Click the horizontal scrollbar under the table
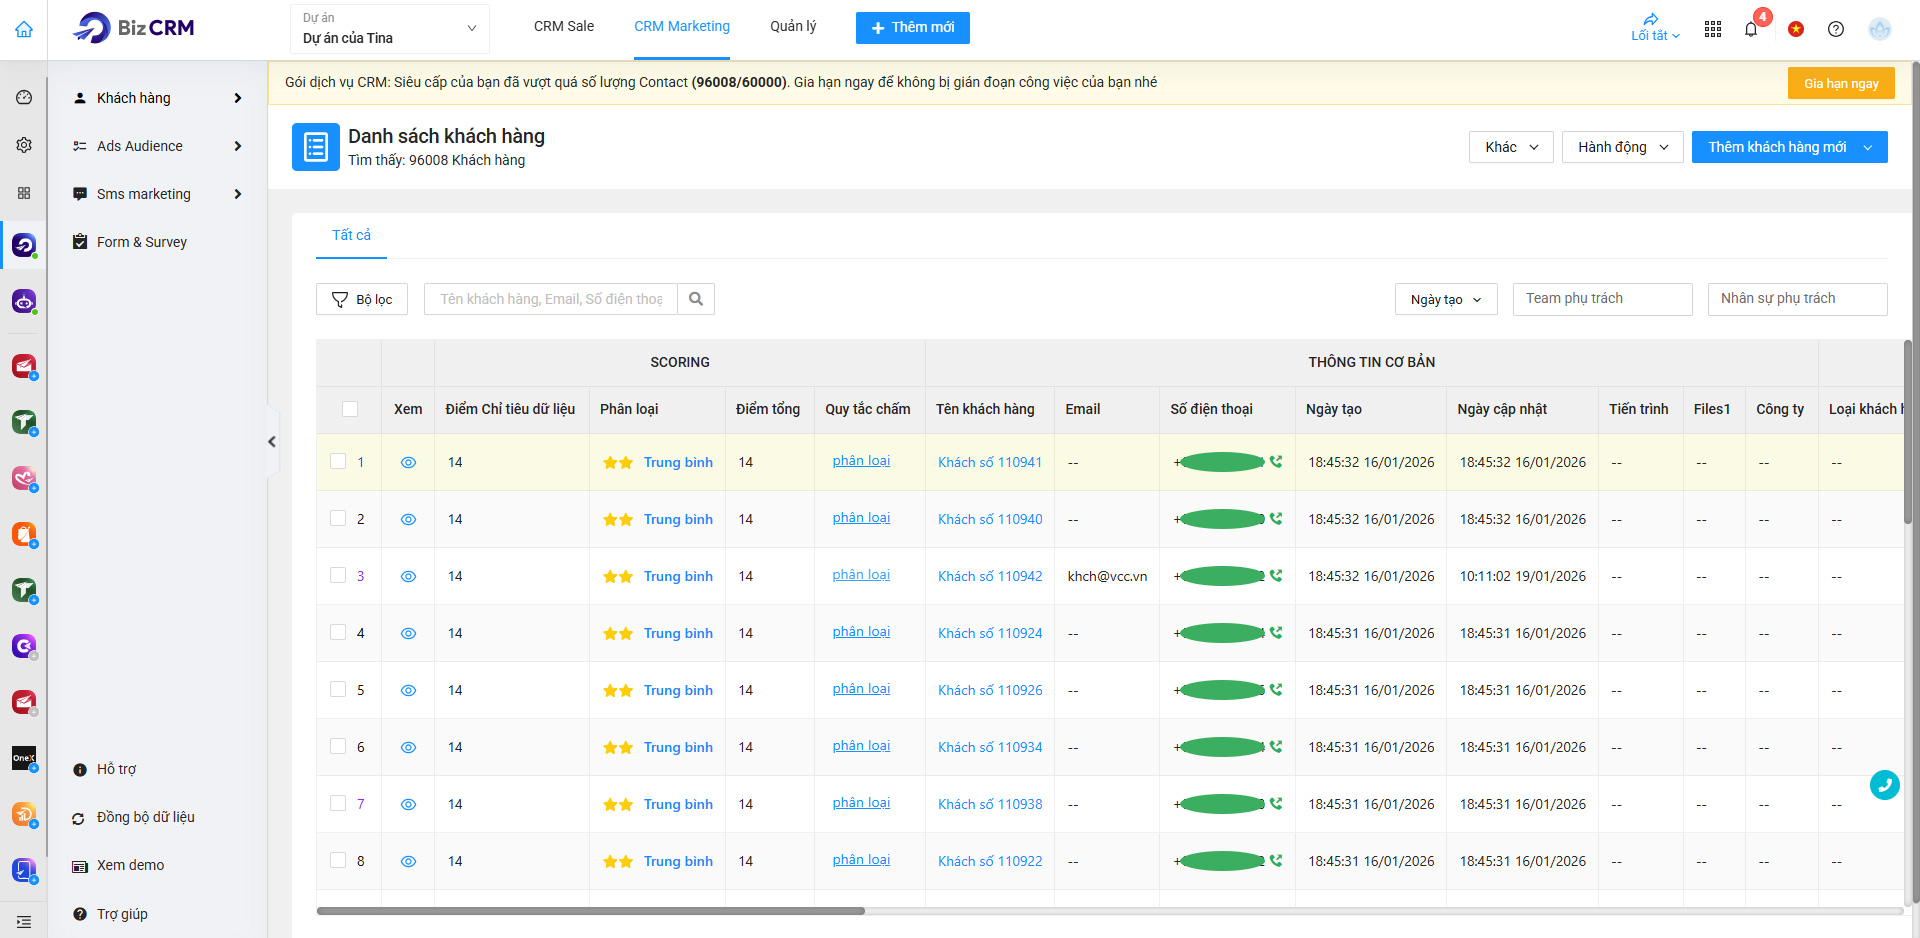Viewport: 1920px width, 938px height. (x=590, y=911)
